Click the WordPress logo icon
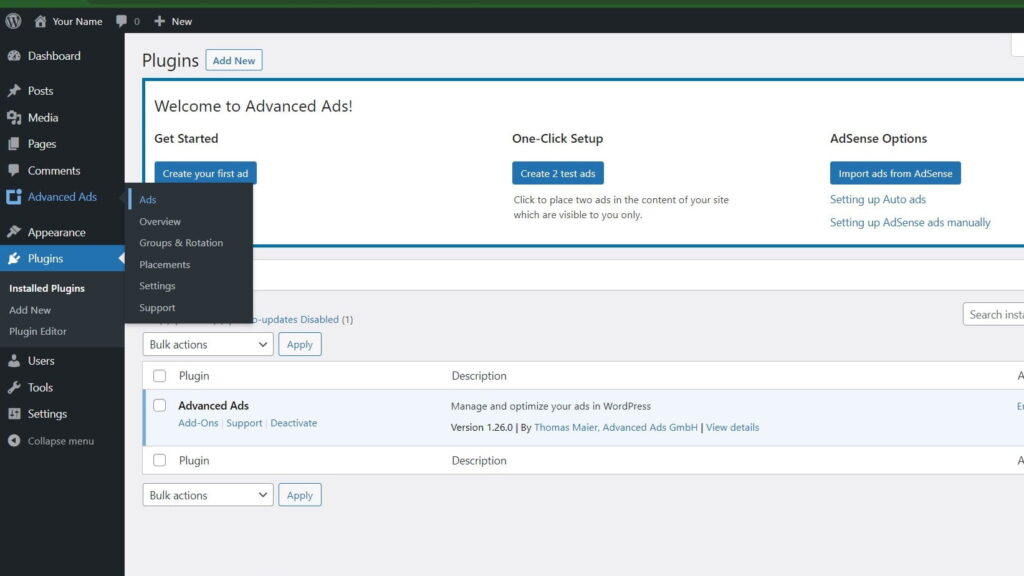This screenshot has height=576, width=1024. [14, 21]
